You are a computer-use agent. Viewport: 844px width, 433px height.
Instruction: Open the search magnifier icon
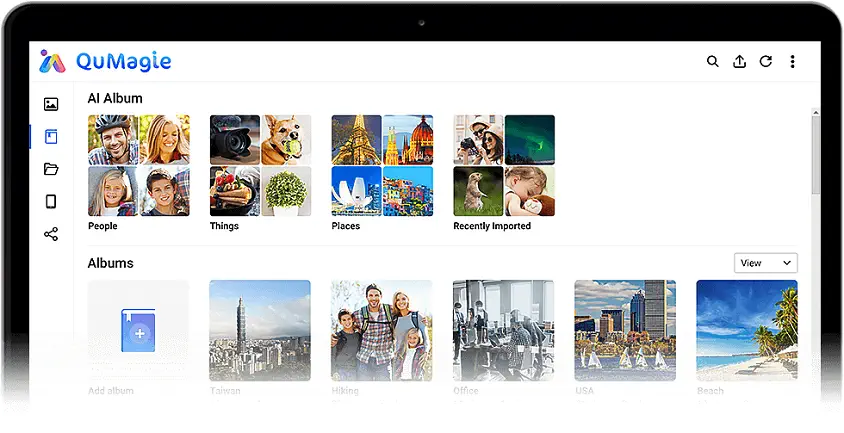point(713,61)
